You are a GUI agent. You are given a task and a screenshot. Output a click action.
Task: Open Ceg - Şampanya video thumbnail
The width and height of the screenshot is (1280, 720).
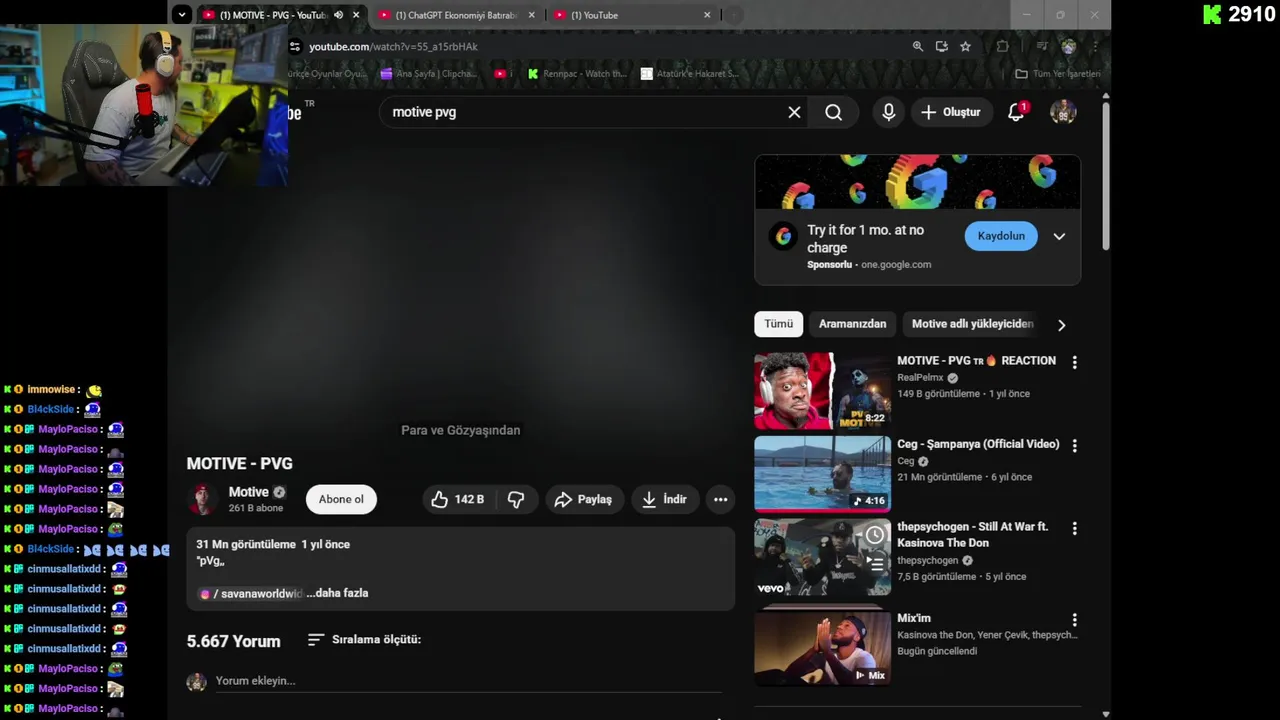tap(822, 473)
